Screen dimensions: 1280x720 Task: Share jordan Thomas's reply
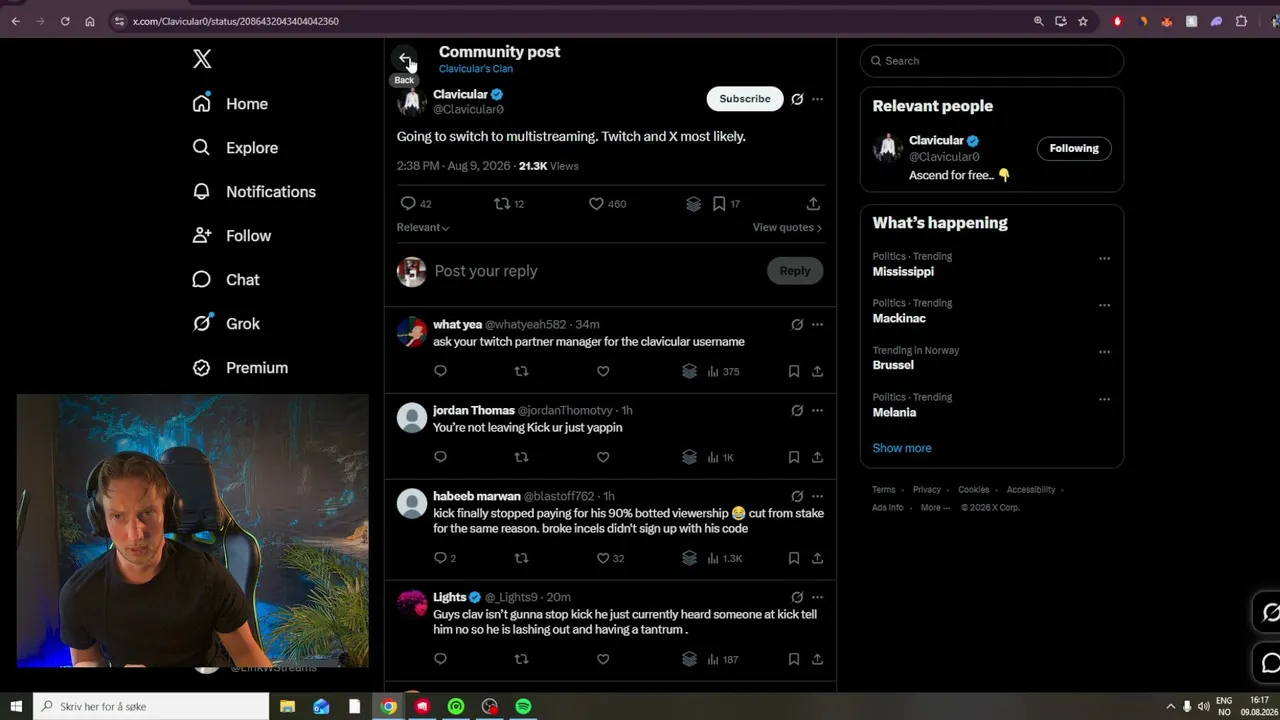click(x=817, y=457)
